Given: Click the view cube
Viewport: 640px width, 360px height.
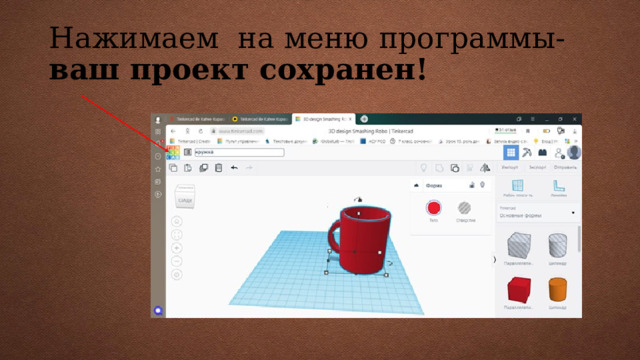Looking at the screenshot, I should [x=185, y=196].
